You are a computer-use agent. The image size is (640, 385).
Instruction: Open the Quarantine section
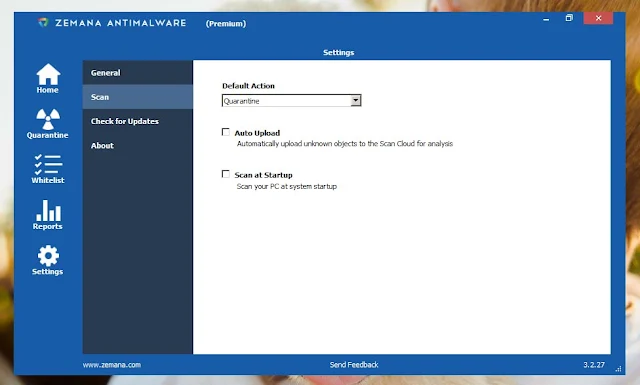click(x=48, y=124)
